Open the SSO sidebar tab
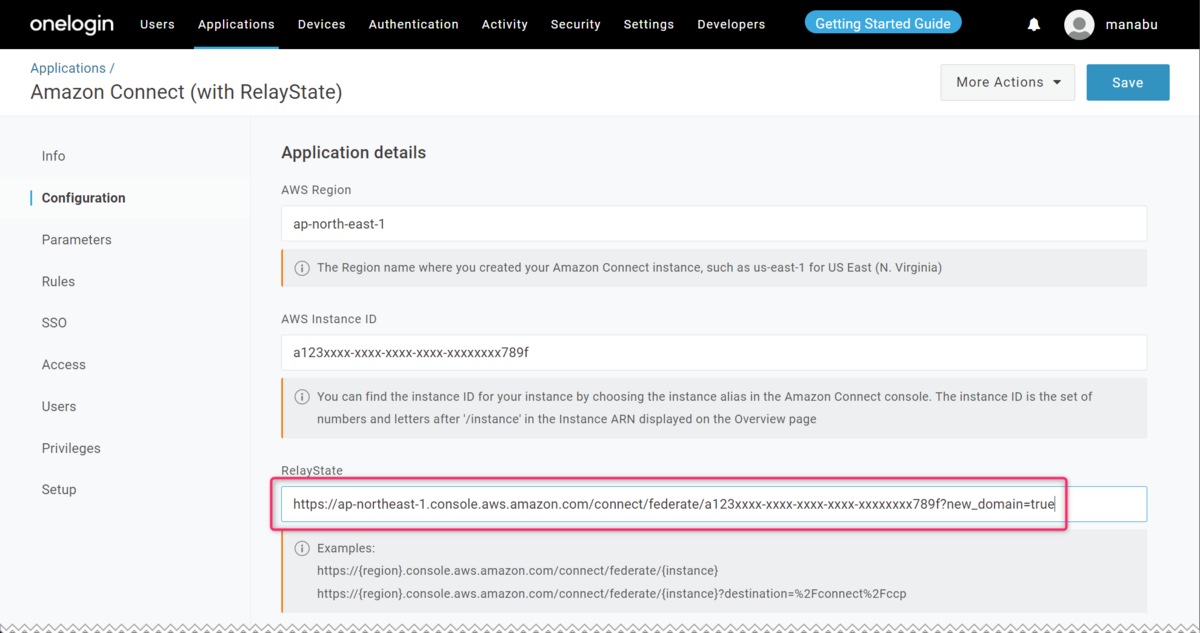Viewport: 1200px width, 633px height. [54, 323]
